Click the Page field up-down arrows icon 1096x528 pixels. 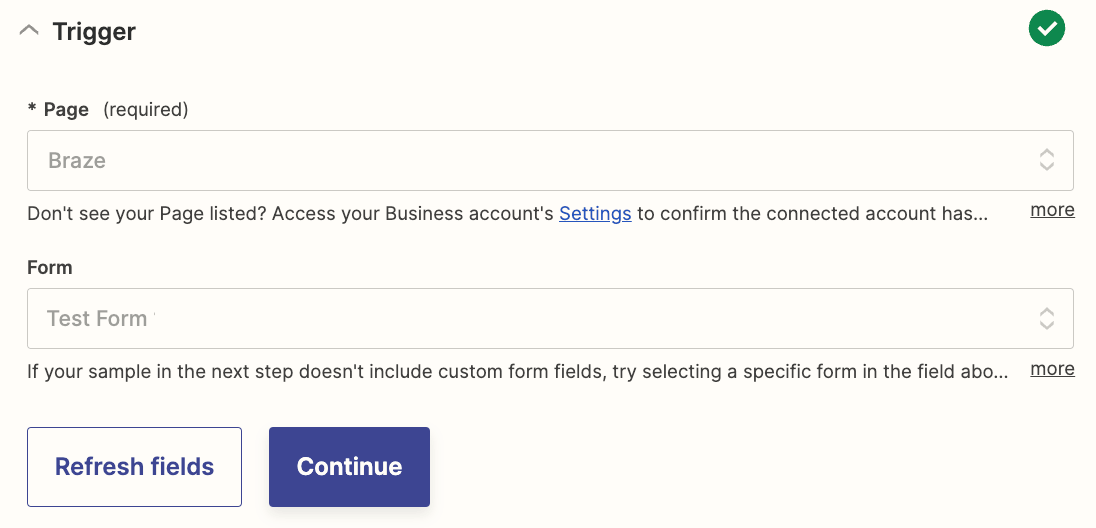coord(1046,160)
